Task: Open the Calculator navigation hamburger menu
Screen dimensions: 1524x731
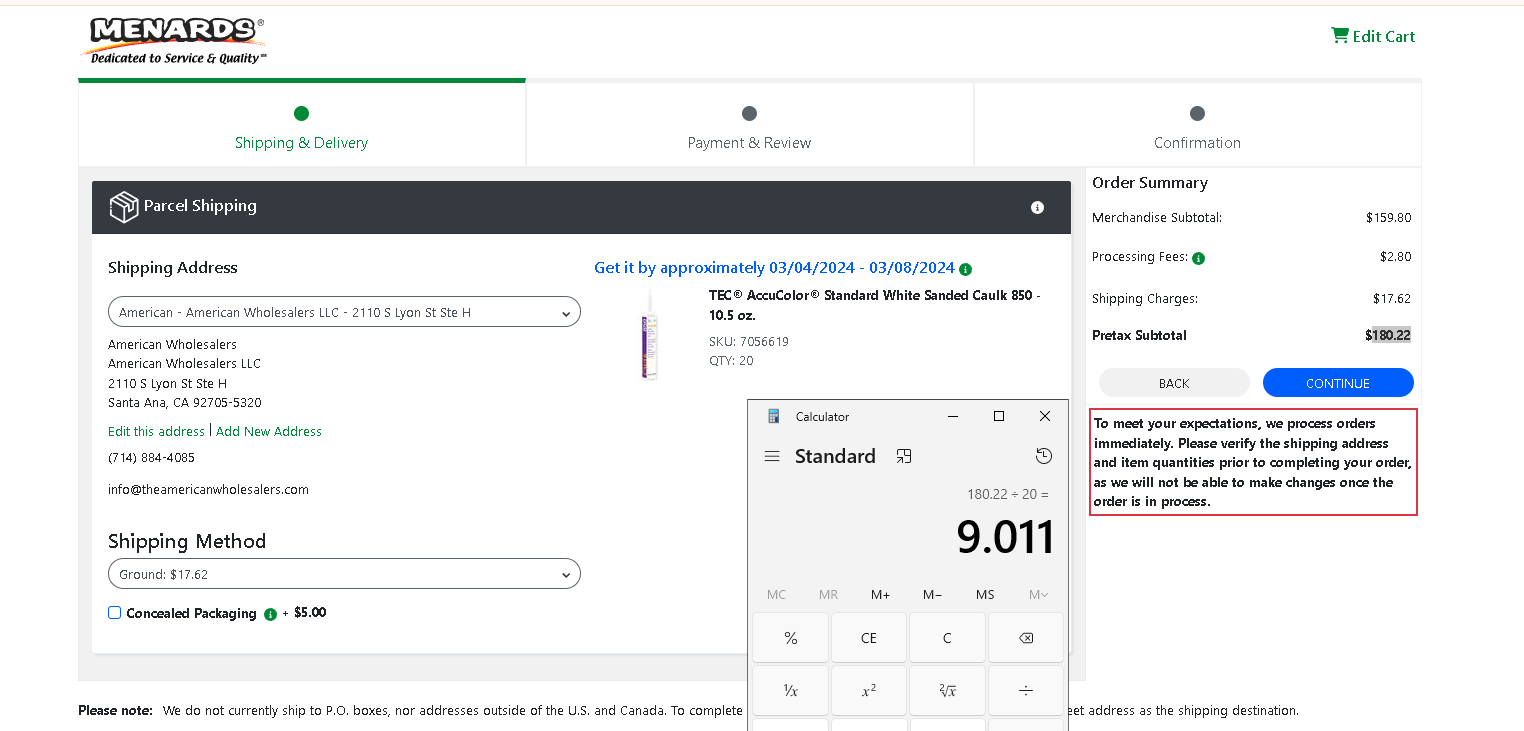Action: [772, 456]
